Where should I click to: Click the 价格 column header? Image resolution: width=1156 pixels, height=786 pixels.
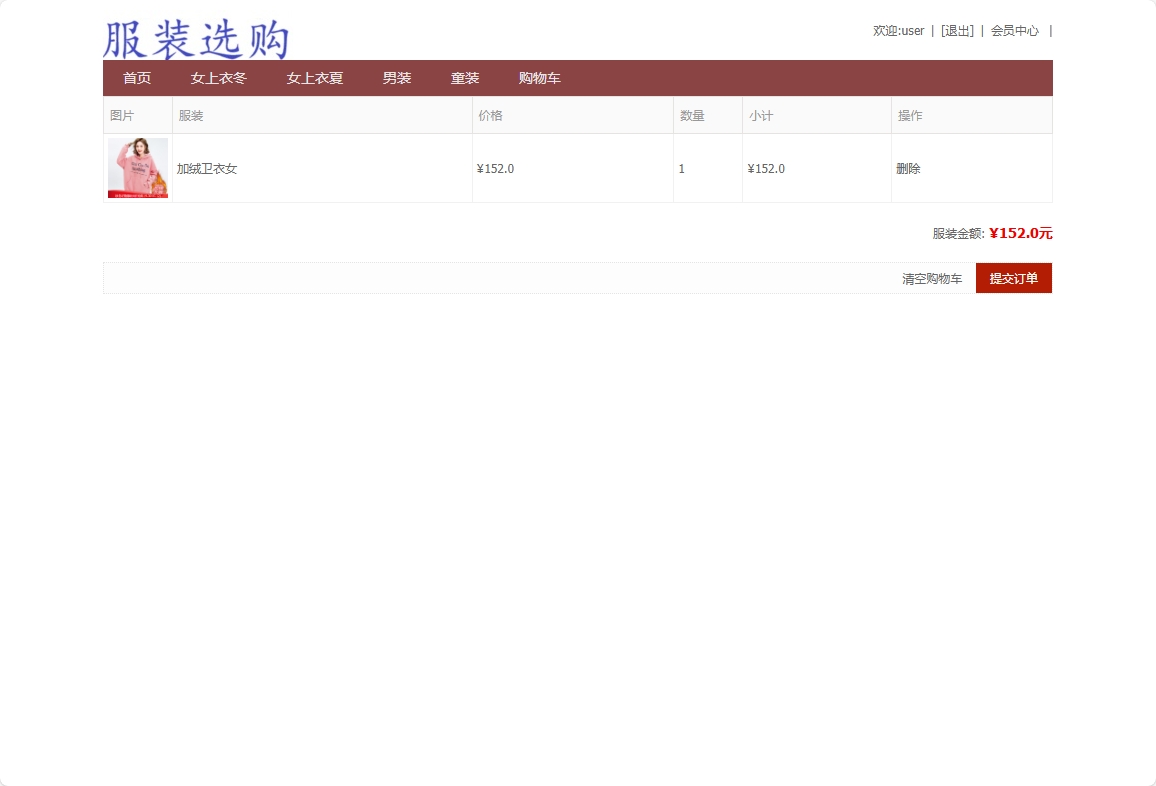[489, 115]
